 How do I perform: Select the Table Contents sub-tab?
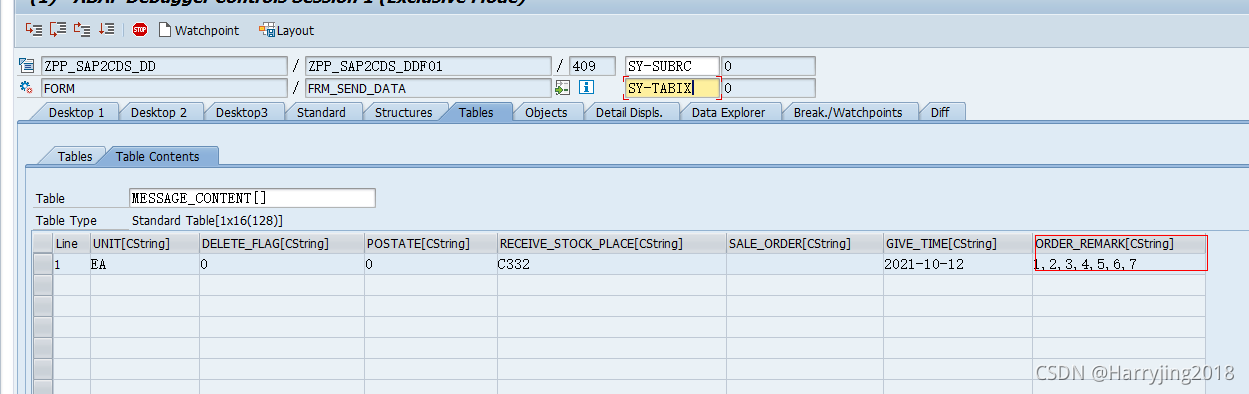tap(157, 156)
